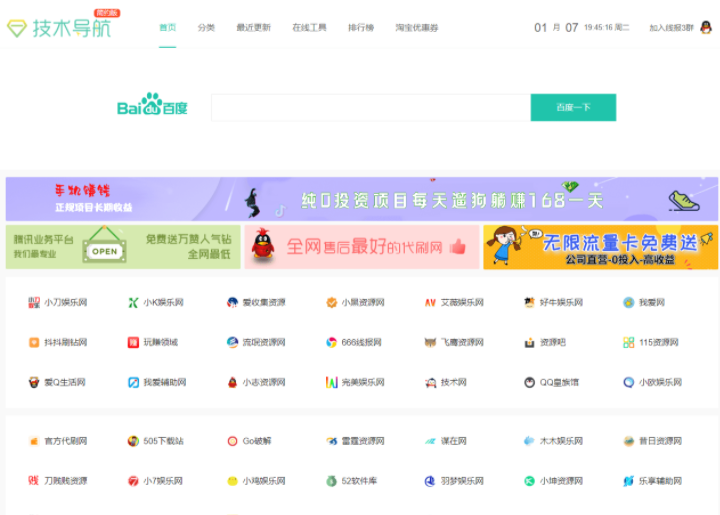Click the blue 我爱辅助网 icon
The height and width of the screenshot is (515, 720).
coord(133,382)
